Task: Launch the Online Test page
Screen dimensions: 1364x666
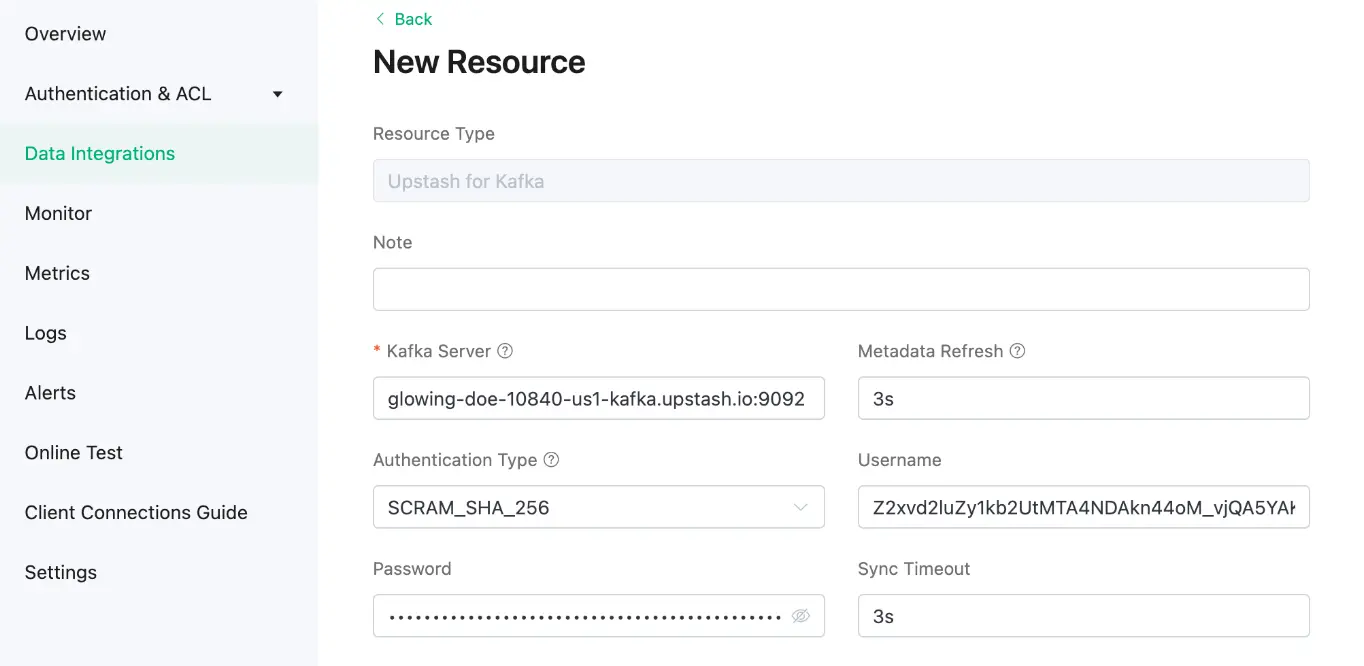Action: pos(73,453)
